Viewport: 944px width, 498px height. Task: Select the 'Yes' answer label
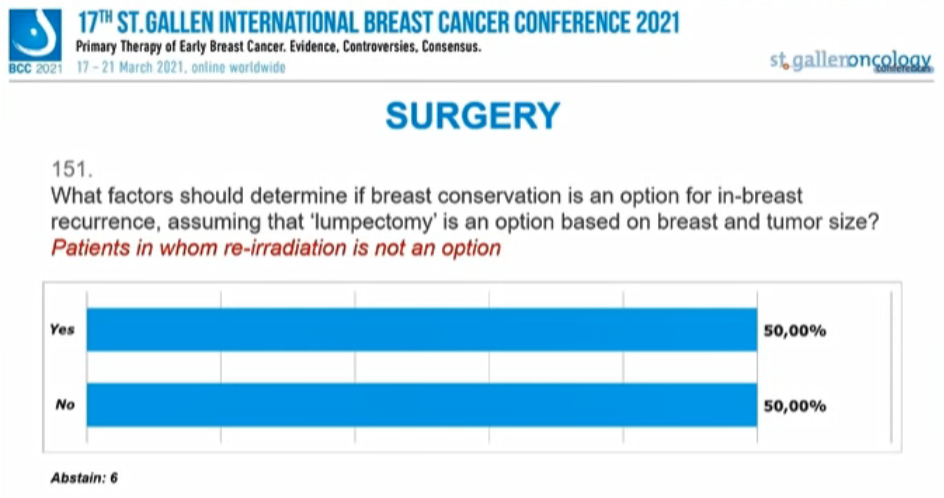[x=62, y=330]
